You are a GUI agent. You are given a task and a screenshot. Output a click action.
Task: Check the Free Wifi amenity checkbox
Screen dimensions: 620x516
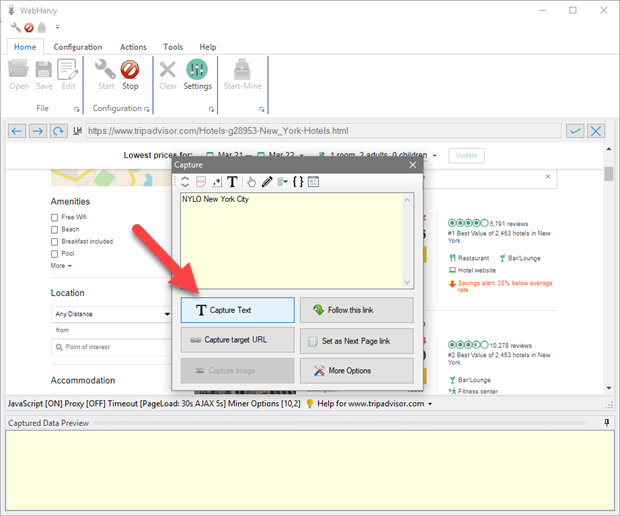tap(55, 217)
